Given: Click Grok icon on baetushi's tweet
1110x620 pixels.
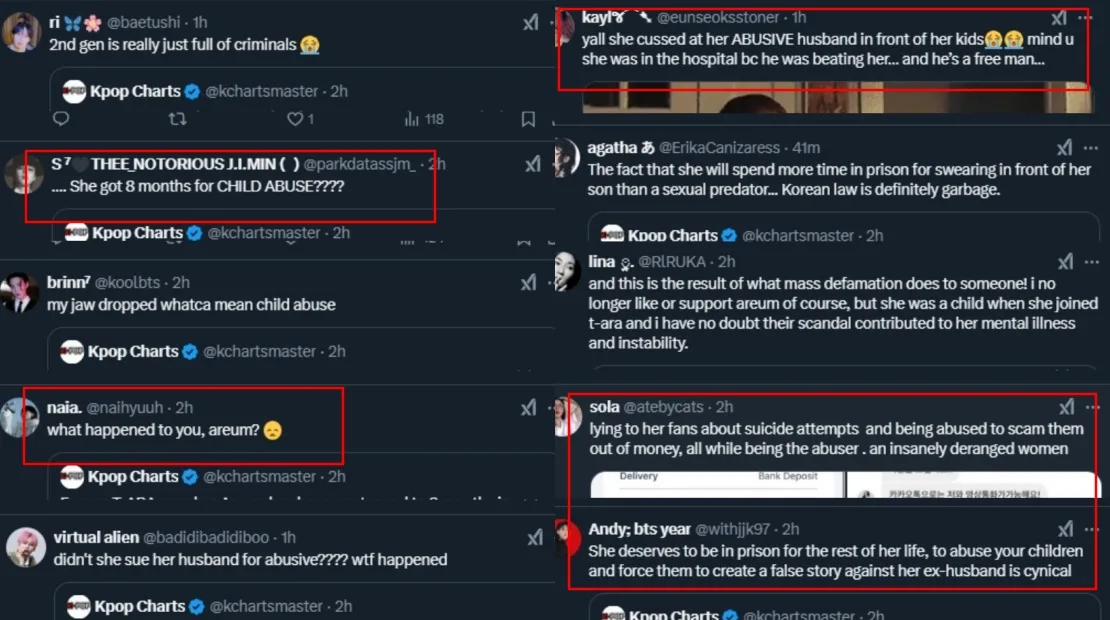Looking at the screenshot, I should click(529, 22).
